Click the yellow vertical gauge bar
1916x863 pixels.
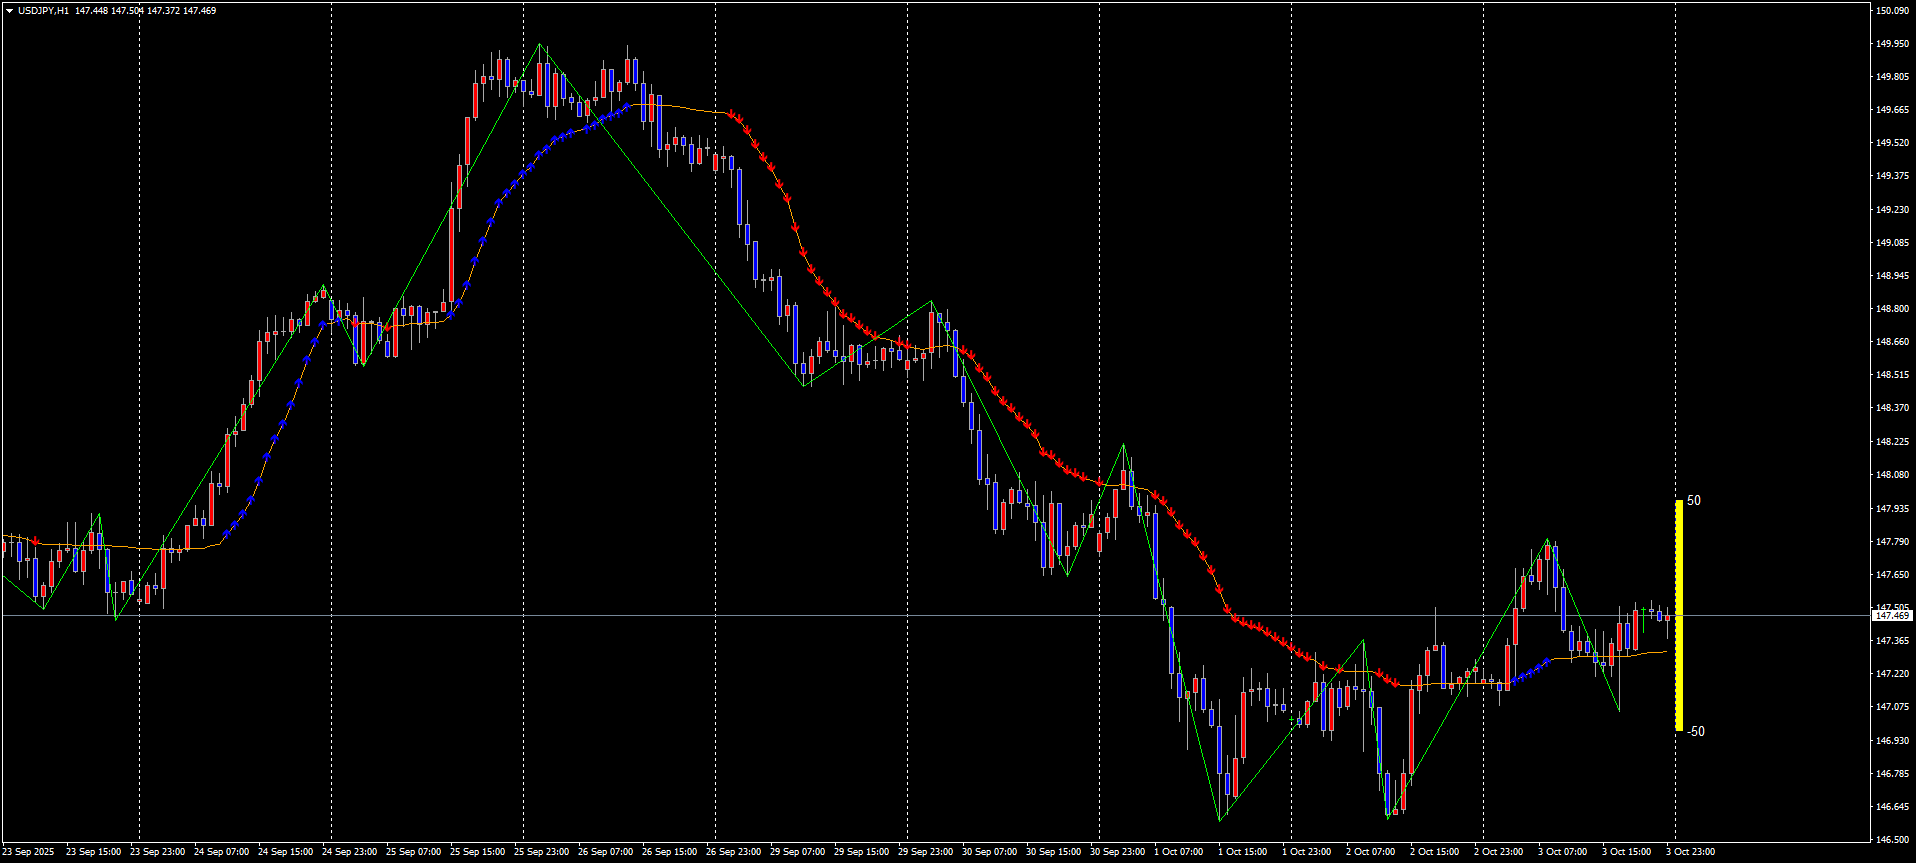click(x=1679, y=615)
